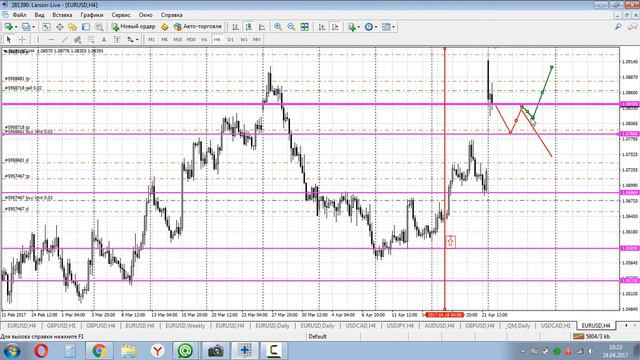Open the Файл menu

tap(19, 15)
